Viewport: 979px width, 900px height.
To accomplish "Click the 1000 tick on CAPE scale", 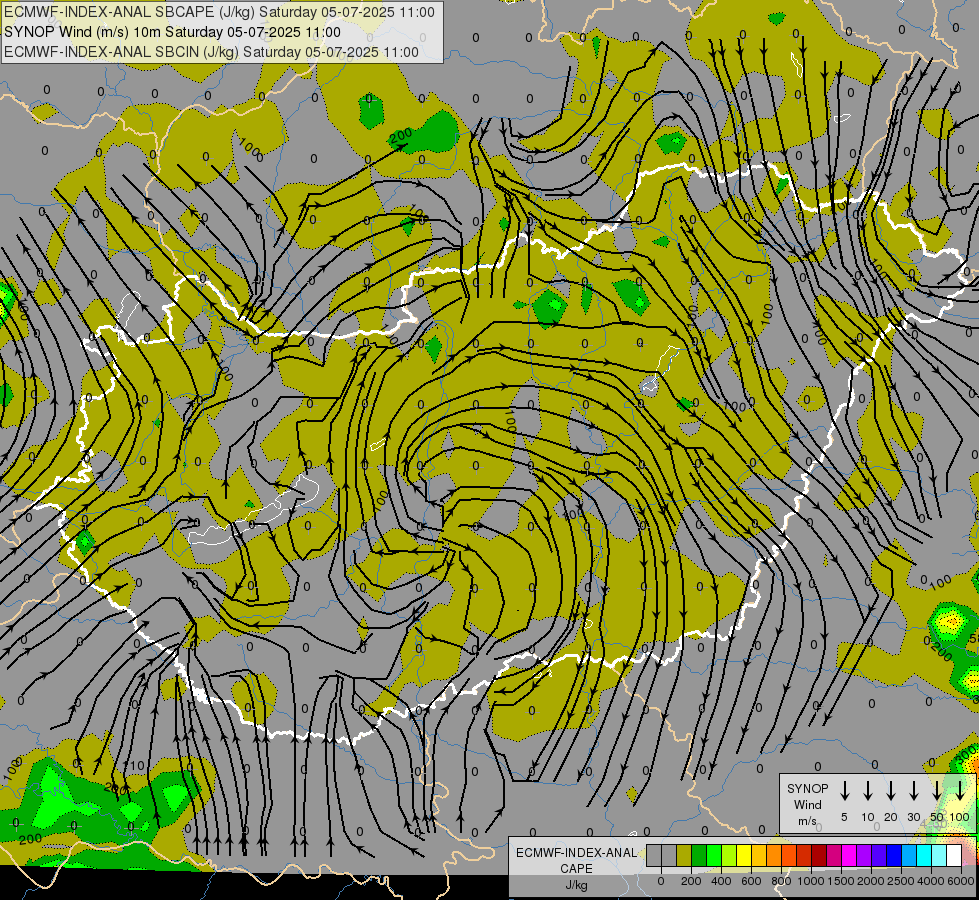I will coord(811,881).
